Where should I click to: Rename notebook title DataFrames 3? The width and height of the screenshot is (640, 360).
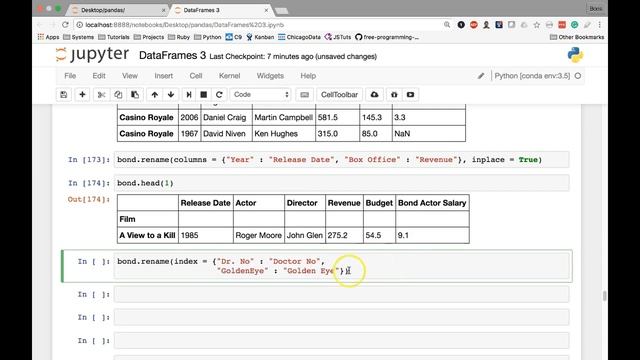(172, 56)
